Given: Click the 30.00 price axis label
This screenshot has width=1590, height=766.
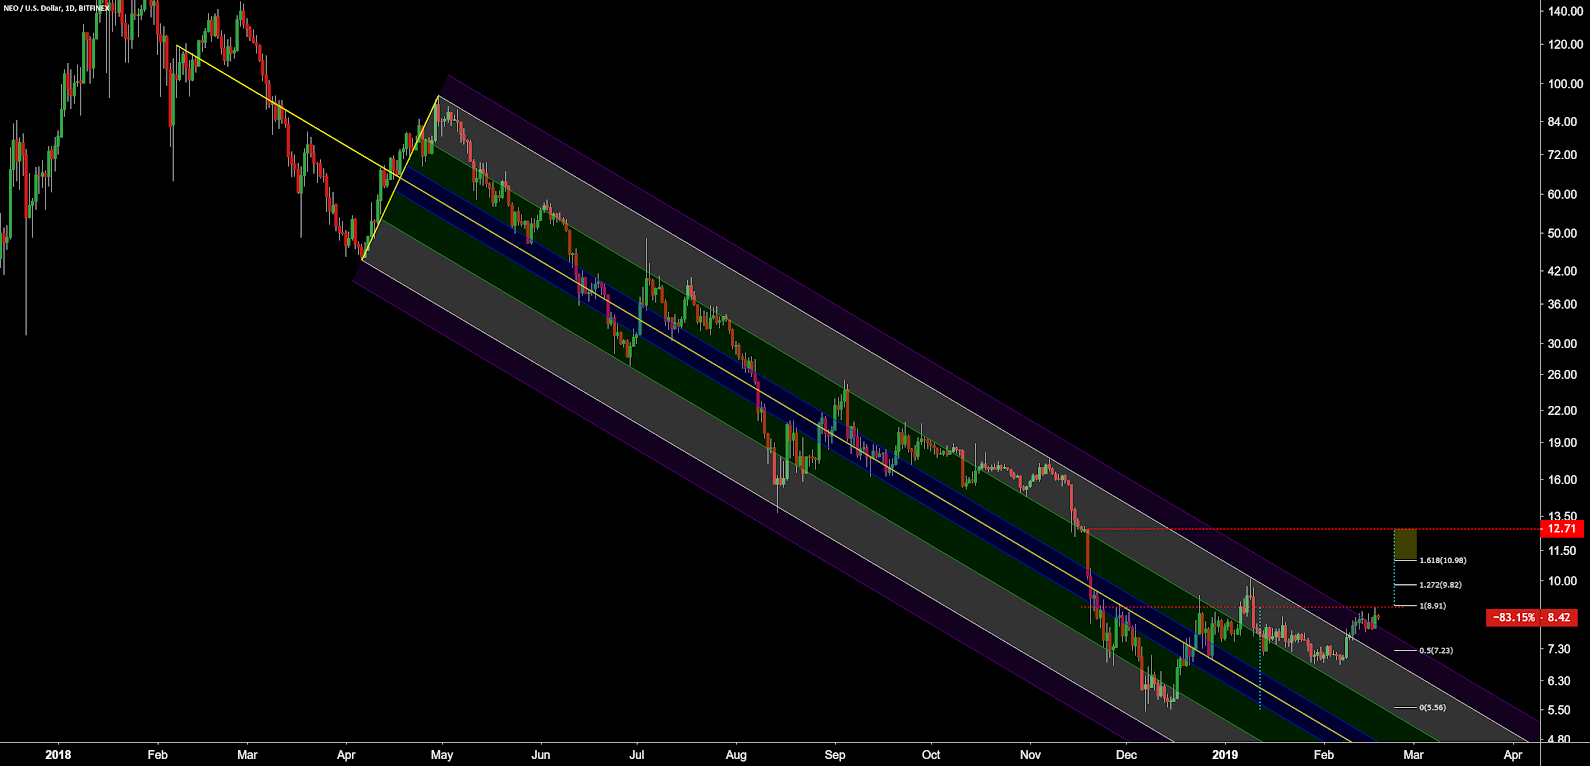Looking at the screenshot, I should 1564,344.
